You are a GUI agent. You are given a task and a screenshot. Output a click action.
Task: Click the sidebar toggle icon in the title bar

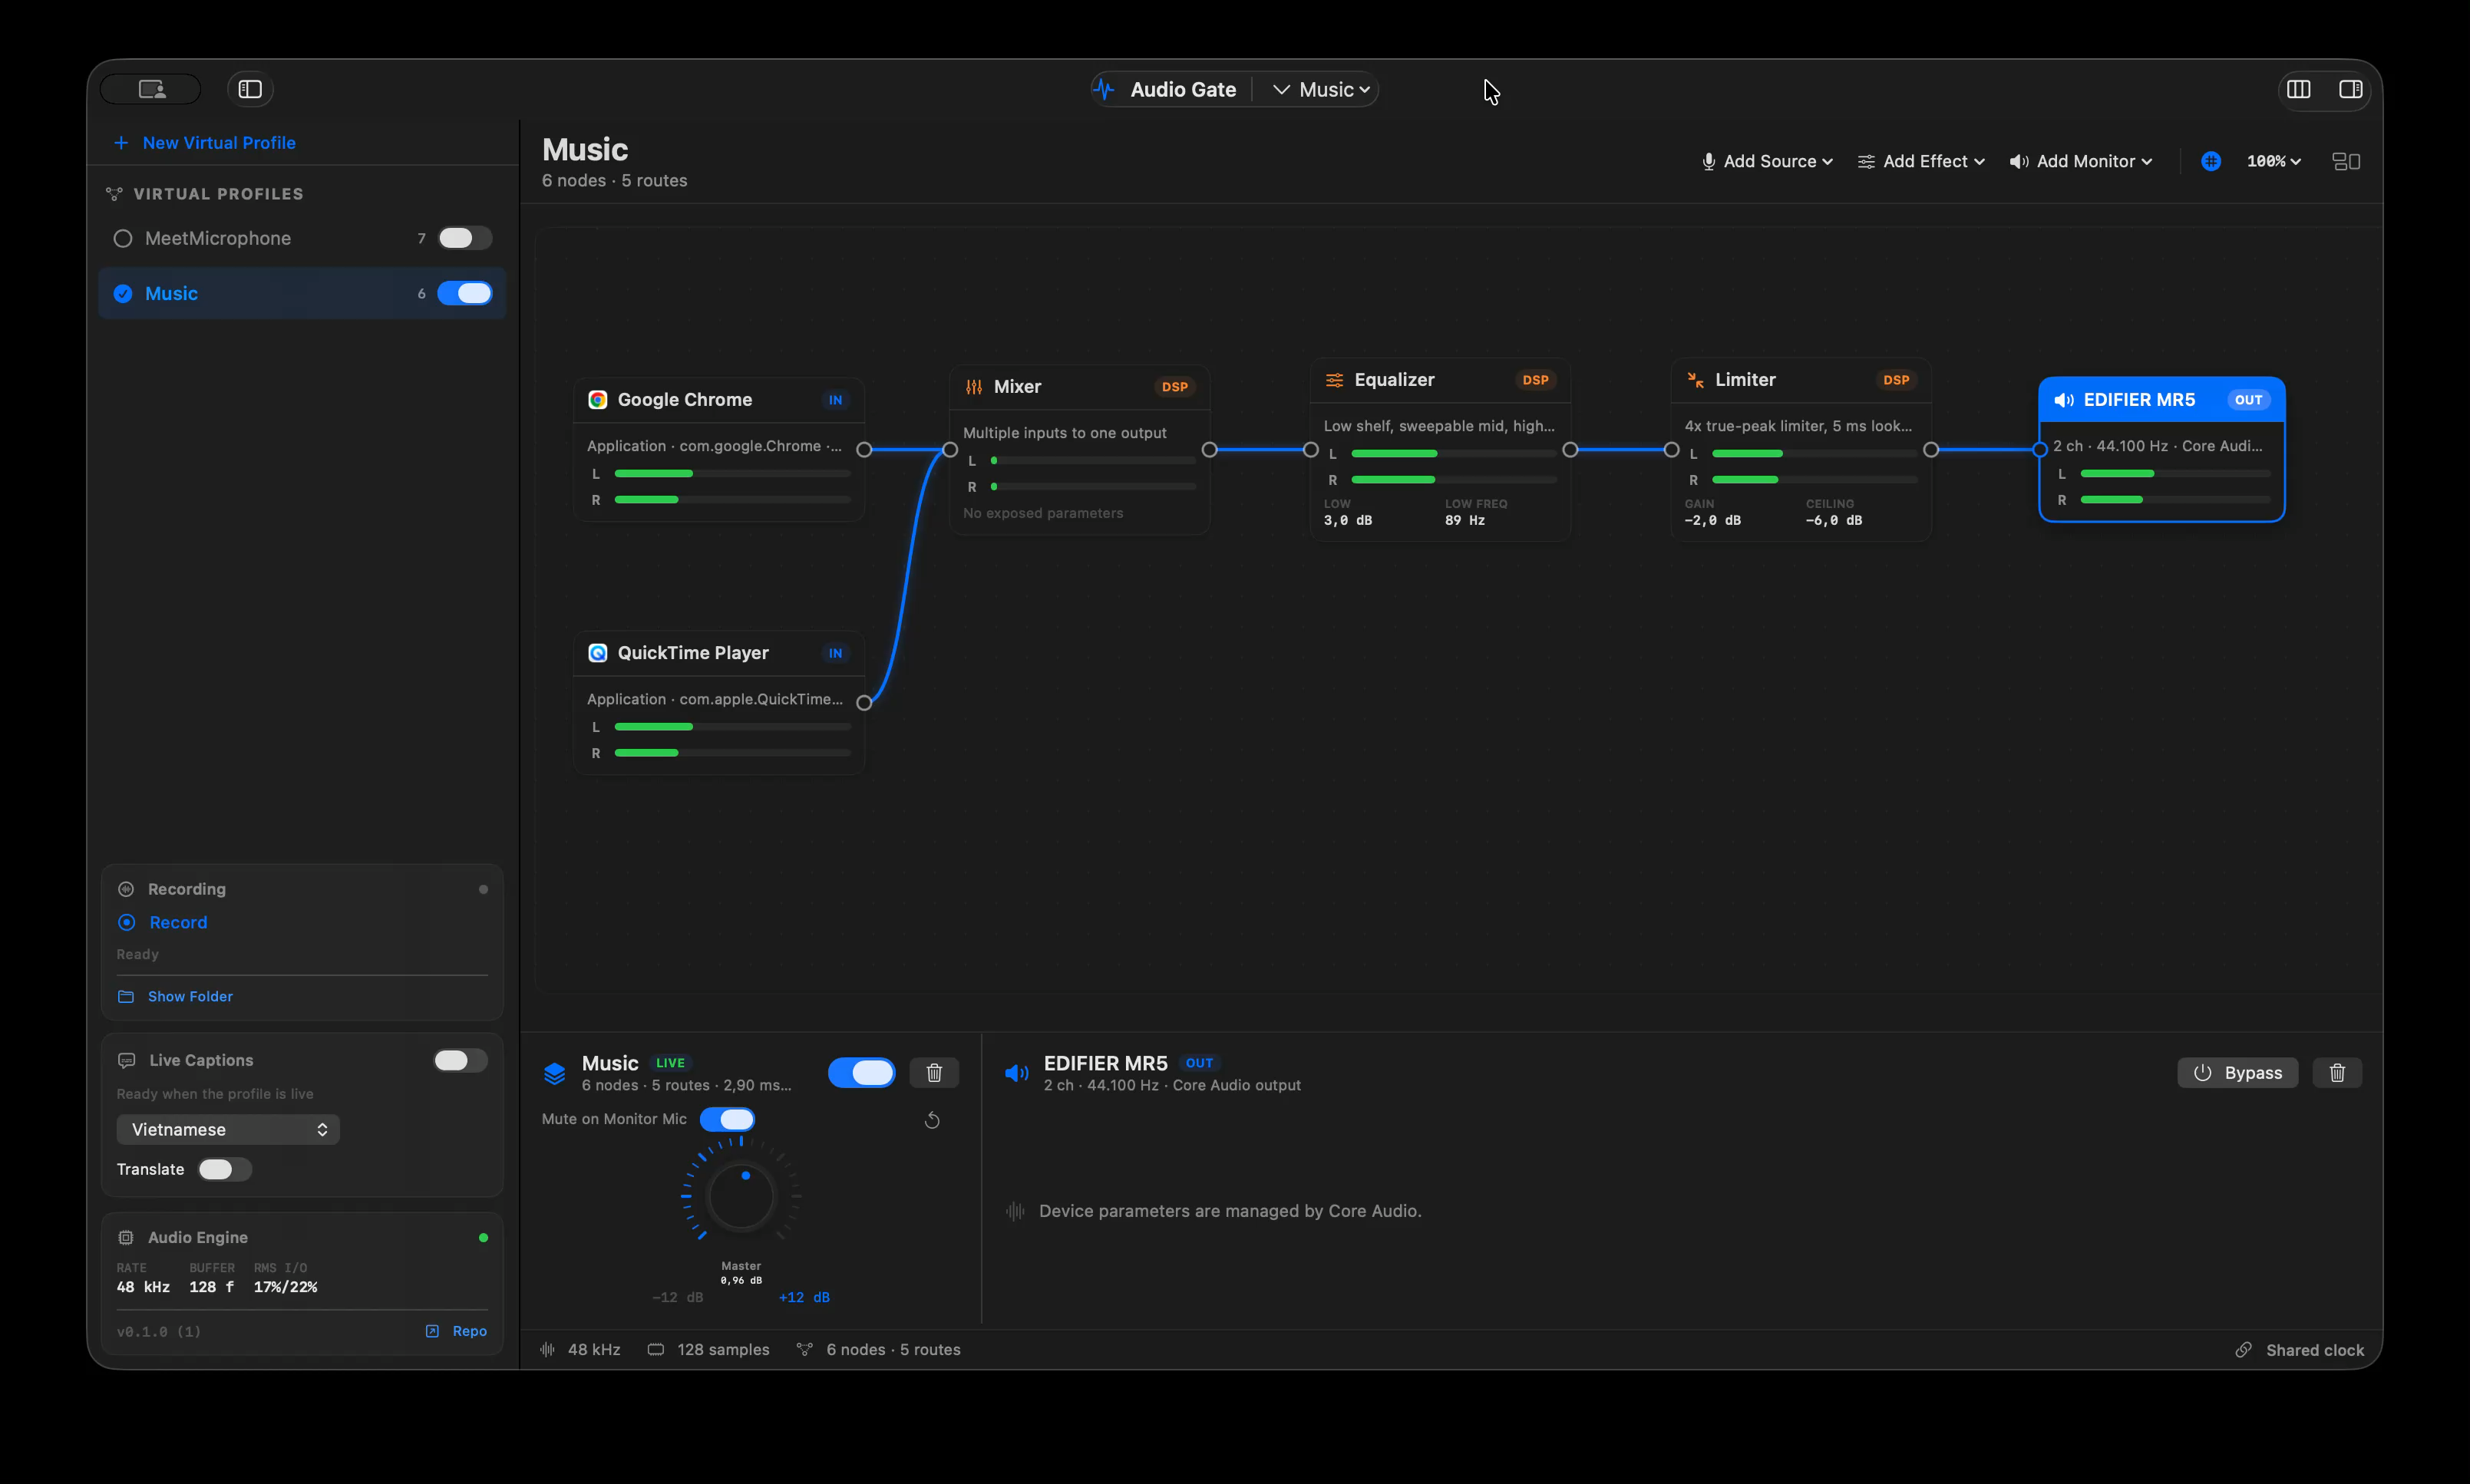pyautogui.click(x=250, y=89)
